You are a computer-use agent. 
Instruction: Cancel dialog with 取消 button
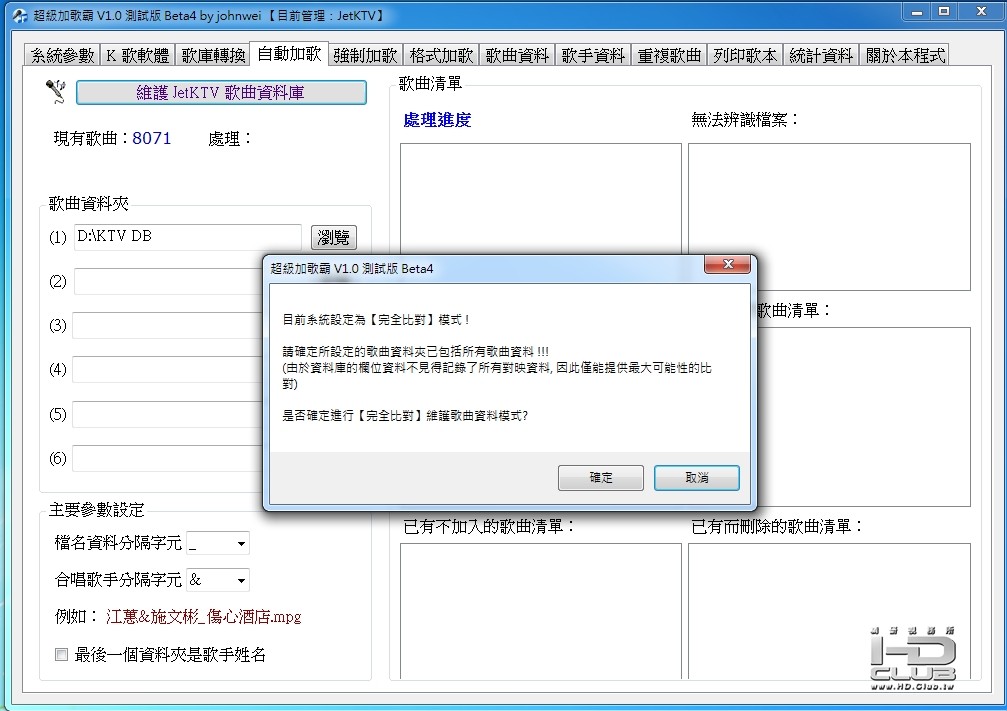pyautogui.click(x=697, y=478)
